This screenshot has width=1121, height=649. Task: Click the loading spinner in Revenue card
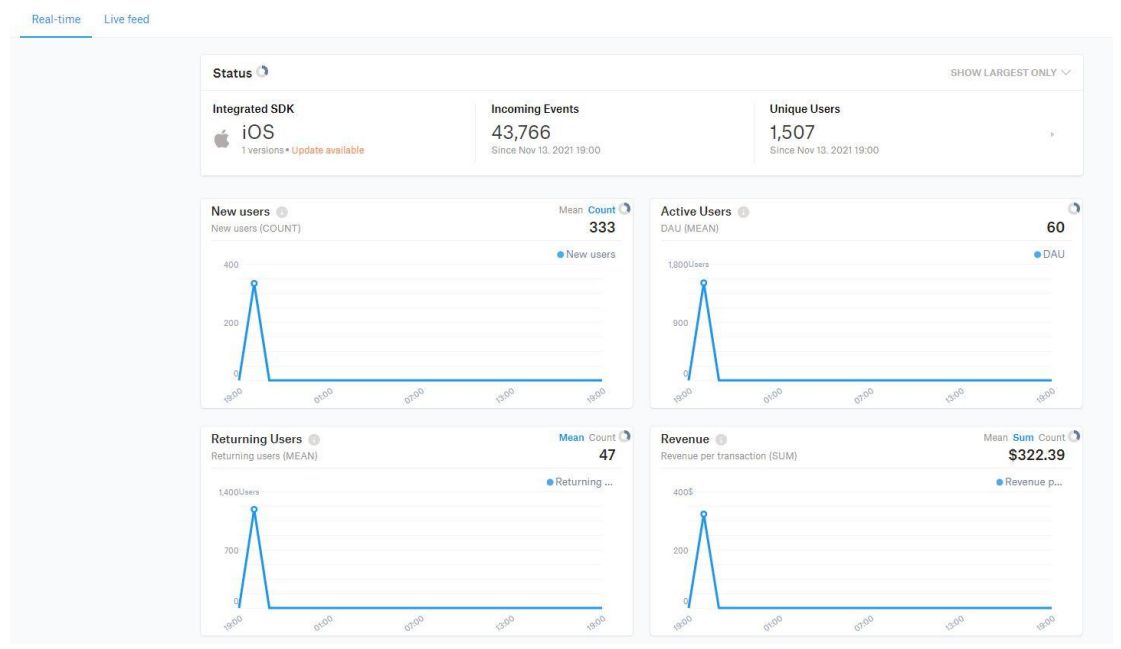(1074, 437)
